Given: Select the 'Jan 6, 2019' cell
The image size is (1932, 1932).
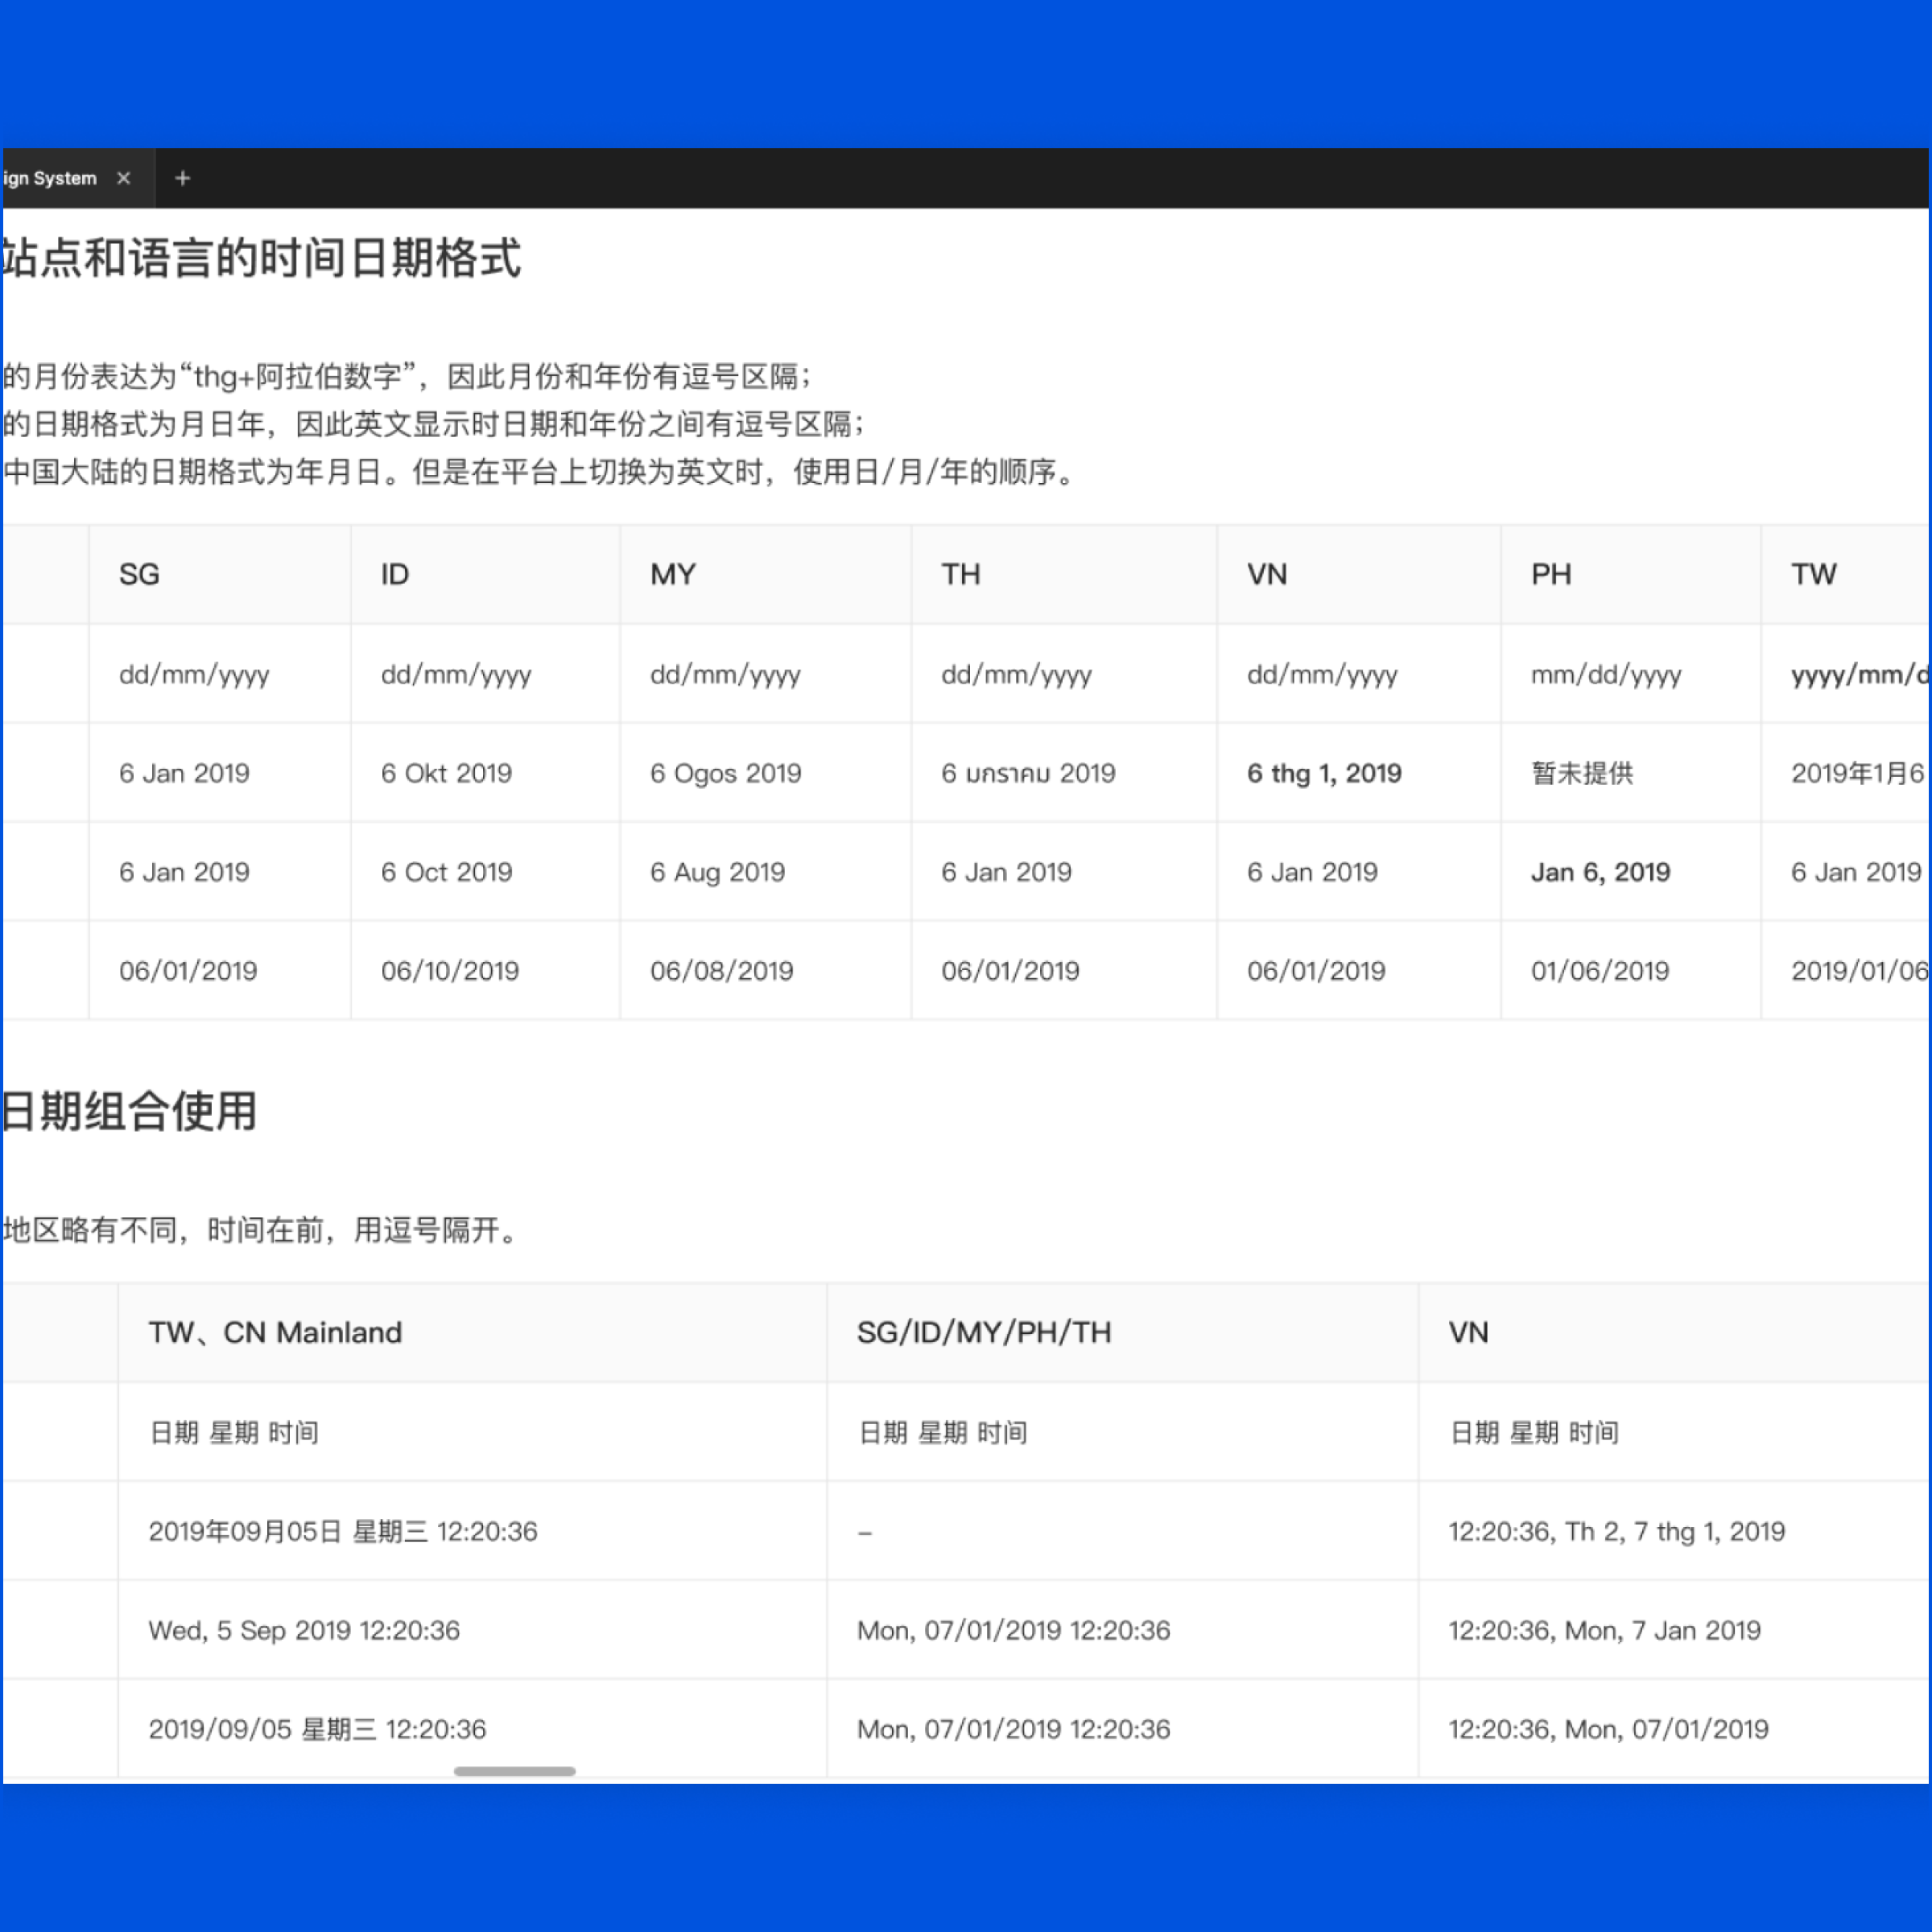Looking at the screenshot, I should coord(1631,872).
